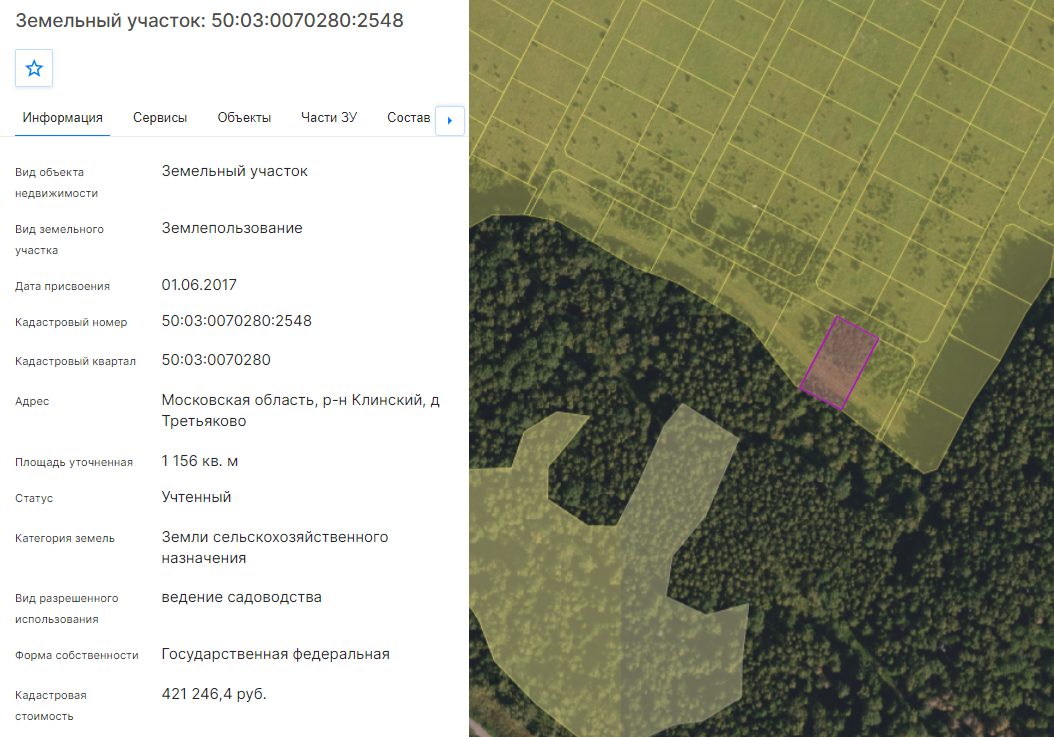Click the Кадастровый квартал label

coord(75,361)
